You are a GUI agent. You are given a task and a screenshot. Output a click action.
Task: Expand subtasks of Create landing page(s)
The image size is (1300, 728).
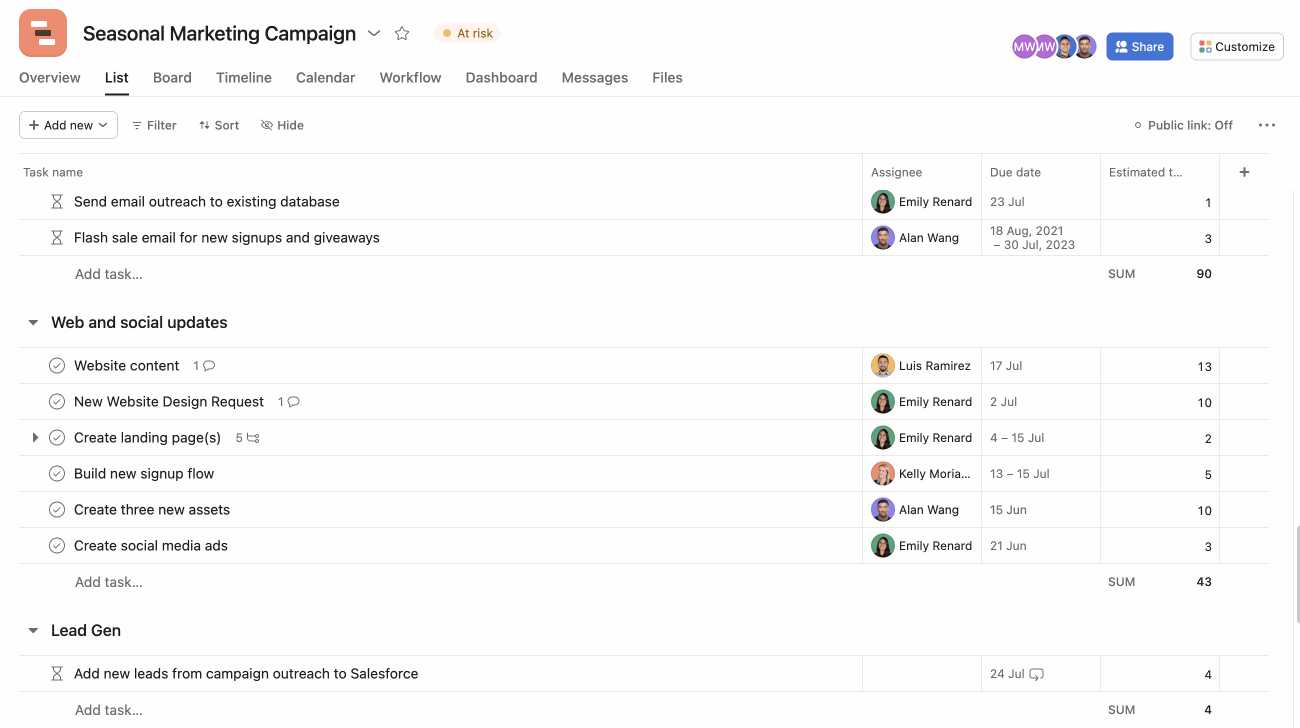[35, 437]
